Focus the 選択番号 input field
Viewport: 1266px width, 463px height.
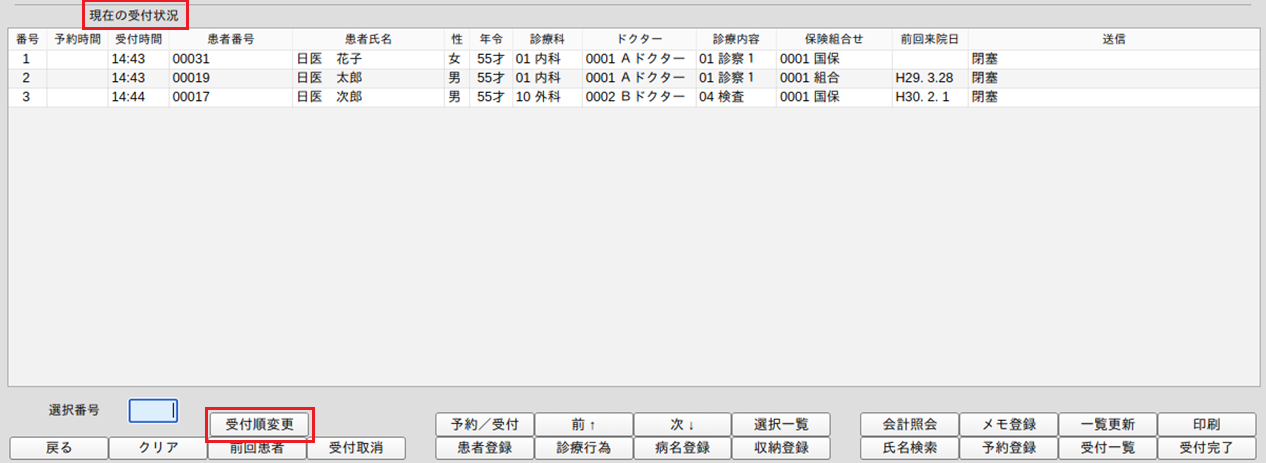click(154, 410)
